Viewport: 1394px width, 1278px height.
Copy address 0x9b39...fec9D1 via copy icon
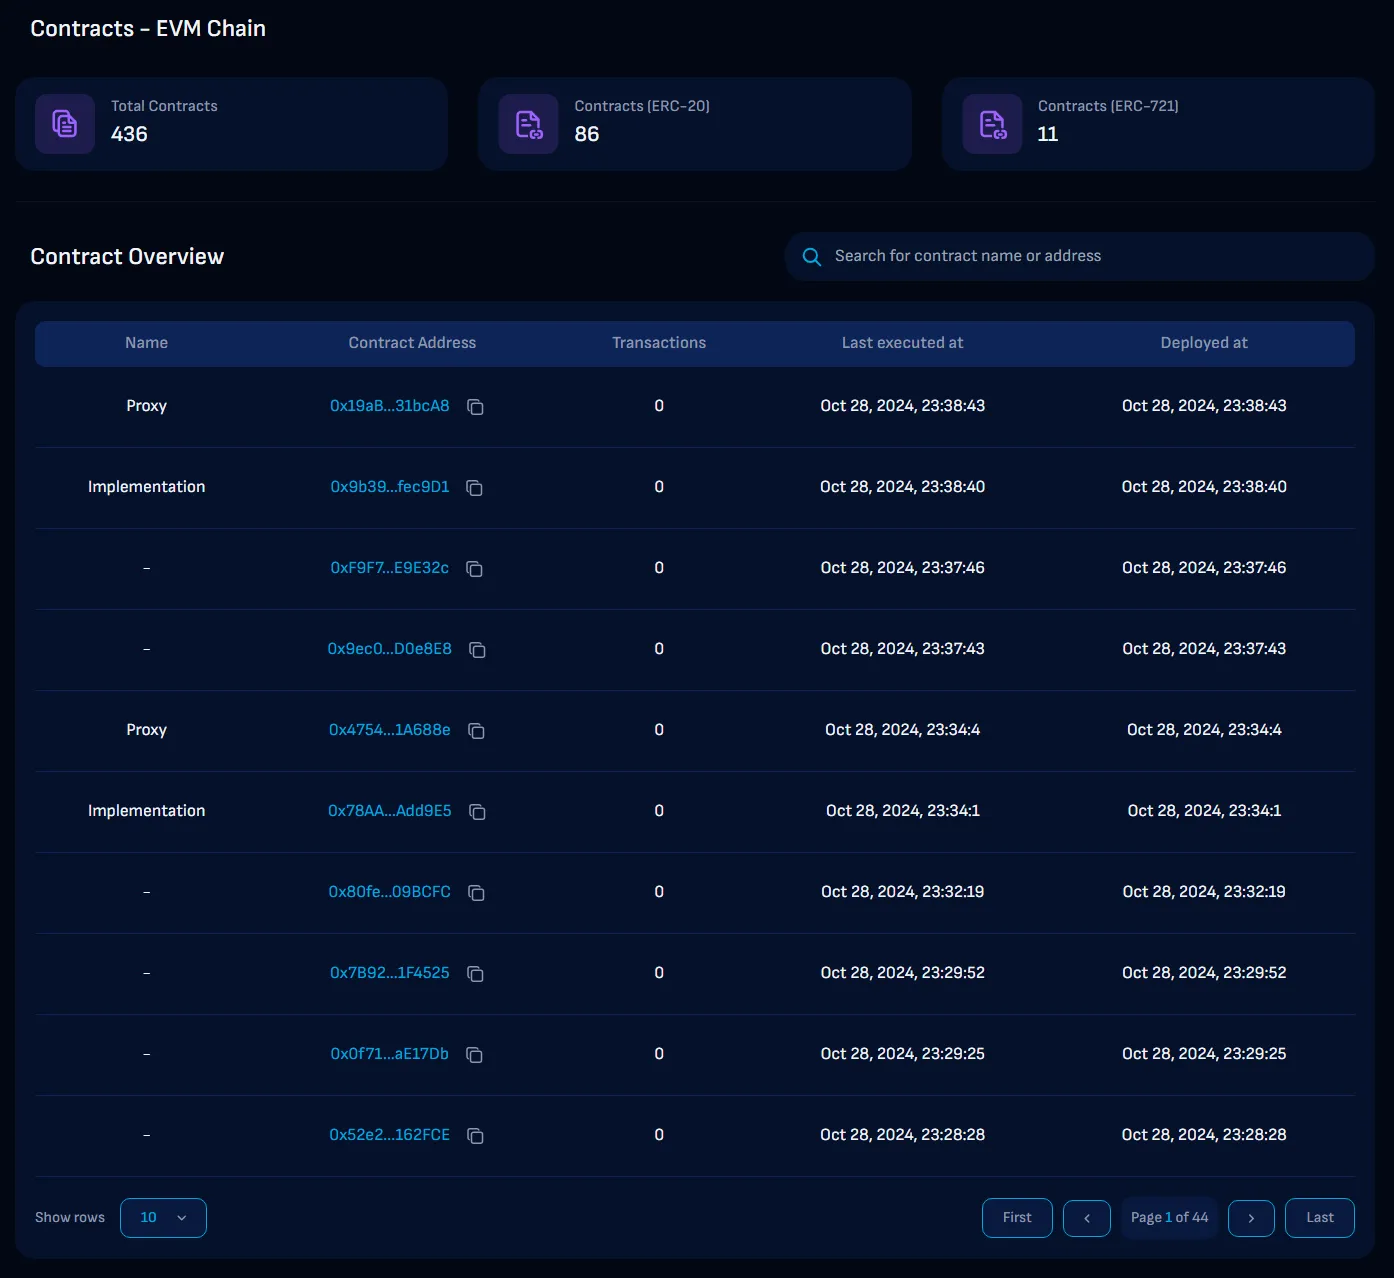(x=475, y=488)
